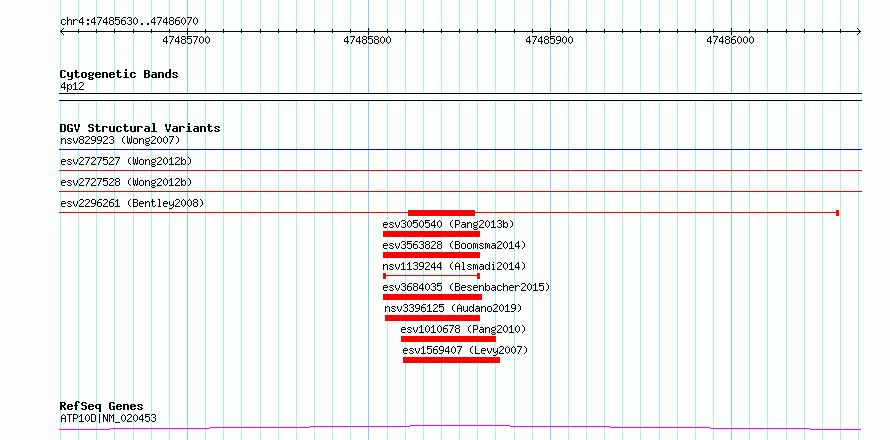Open variant nsv829923 (Wong2007)
The height and width of the screenshot is (440, 890).
[x=120, y=140]
